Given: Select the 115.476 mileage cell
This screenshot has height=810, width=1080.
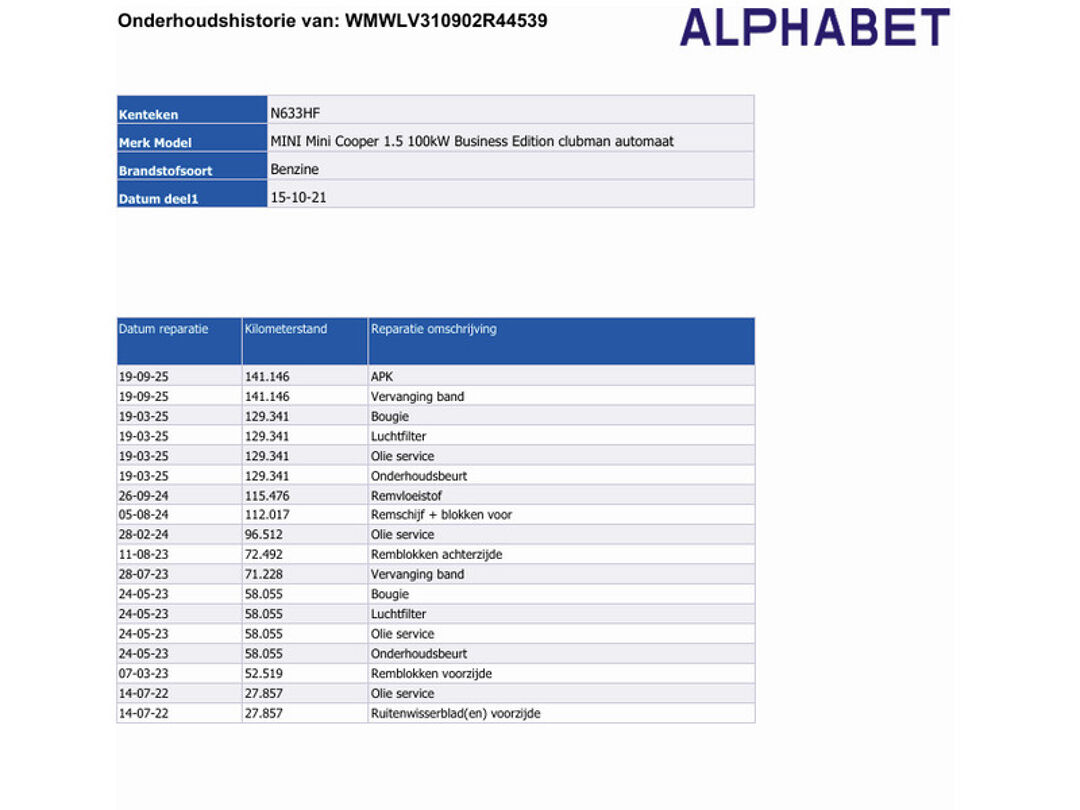Looking at the screenshot, I should (x=267, y=495).
